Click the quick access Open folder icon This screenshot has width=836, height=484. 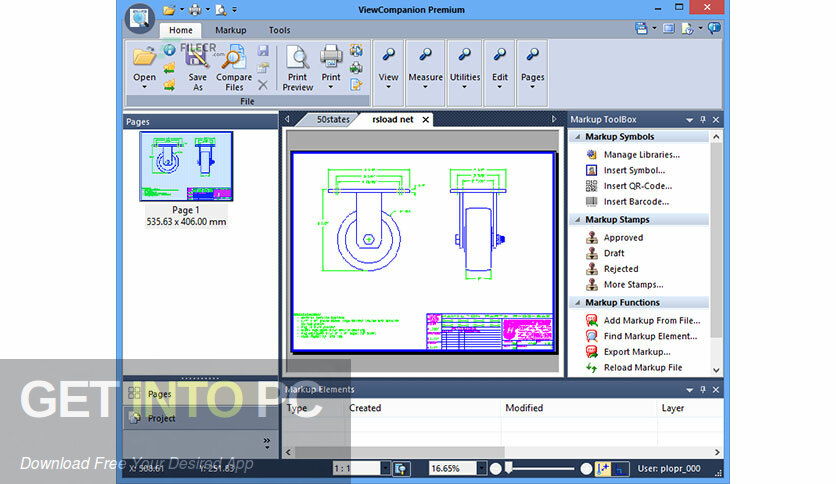point(169,10)
